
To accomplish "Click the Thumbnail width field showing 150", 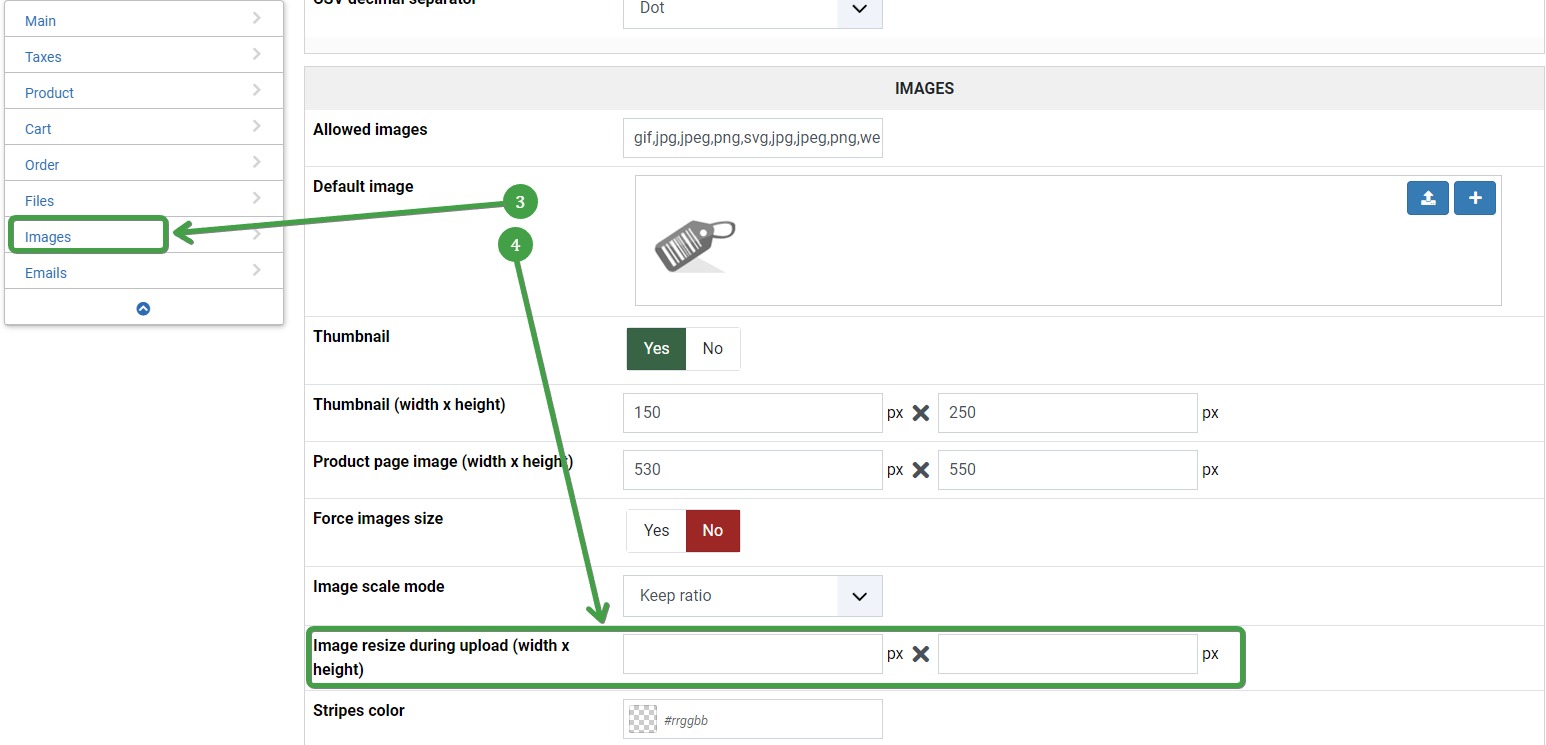I will (752, 413).
